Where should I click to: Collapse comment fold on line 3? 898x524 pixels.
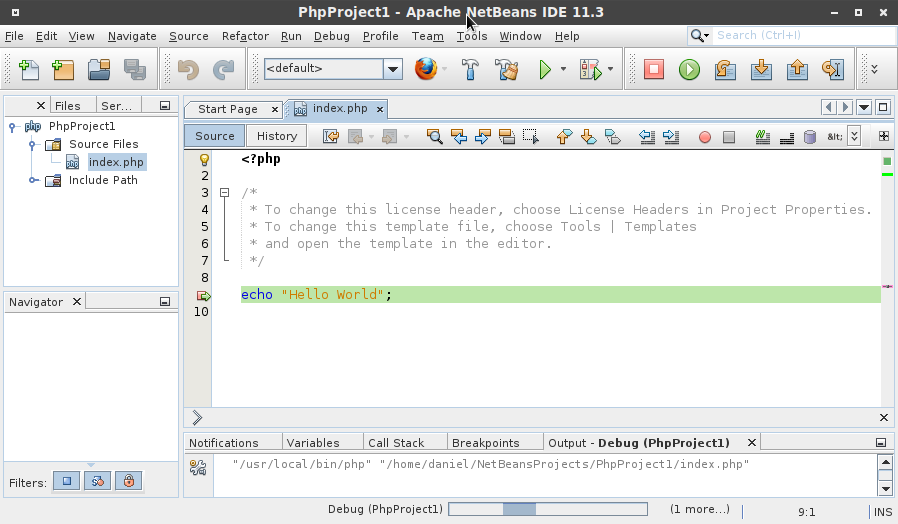point(224,193)
